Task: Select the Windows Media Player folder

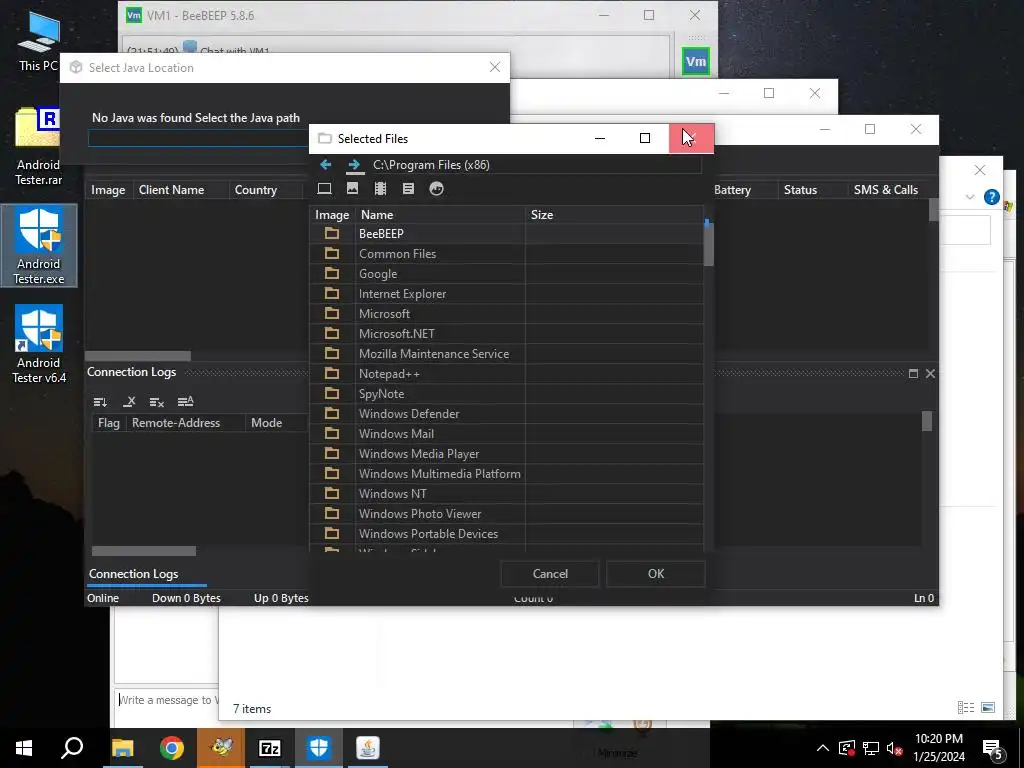Action: pos(507,454)
